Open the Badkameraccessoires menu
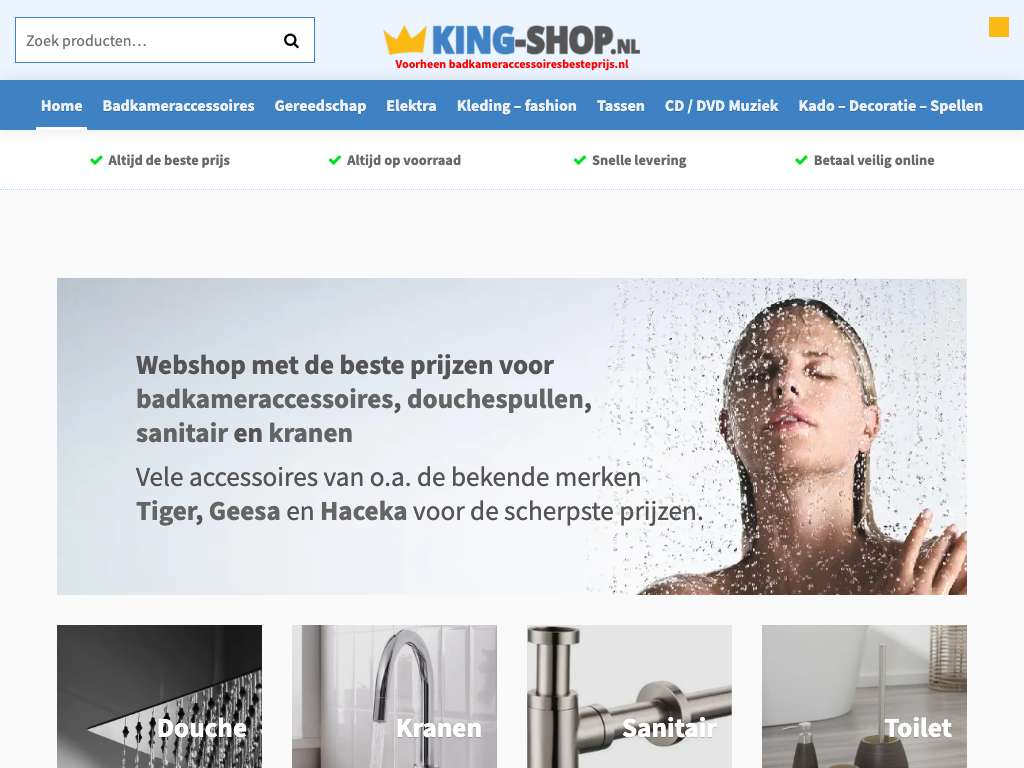 [x=178, y=106]
